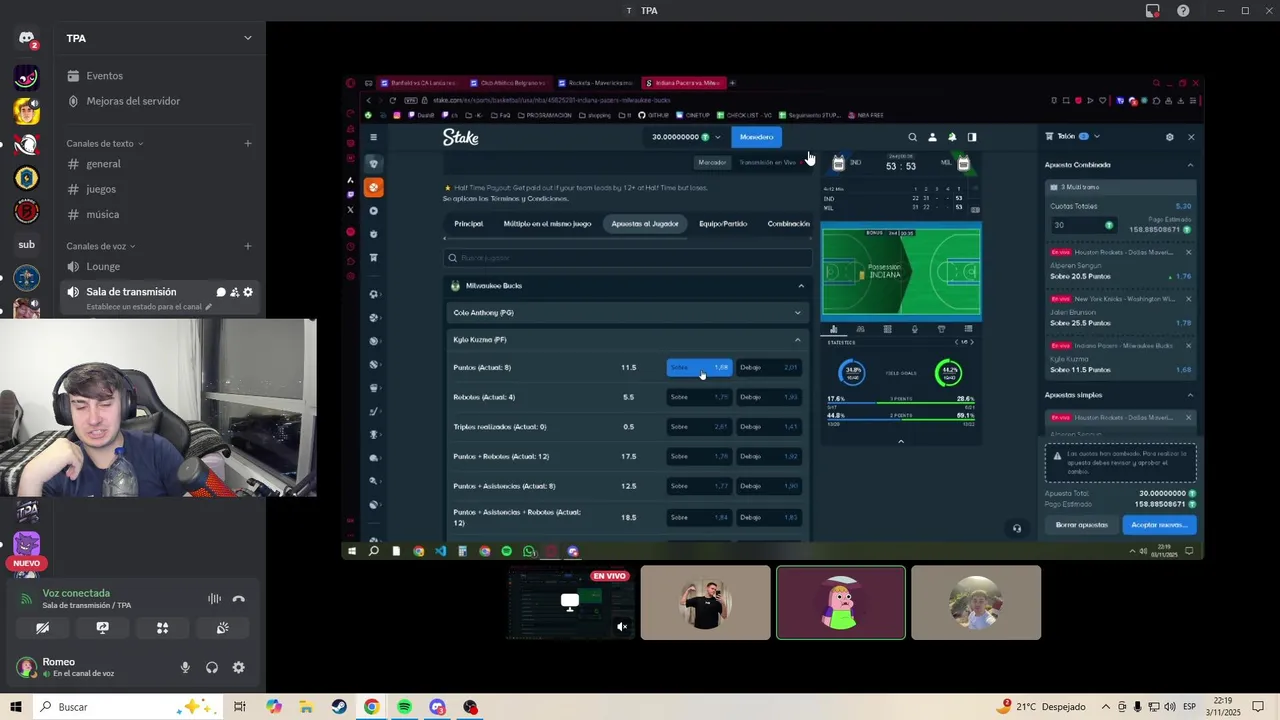Select Sobre for Puntos 11.5
The width and height of the screenshot is (1280, 720).
699,367
